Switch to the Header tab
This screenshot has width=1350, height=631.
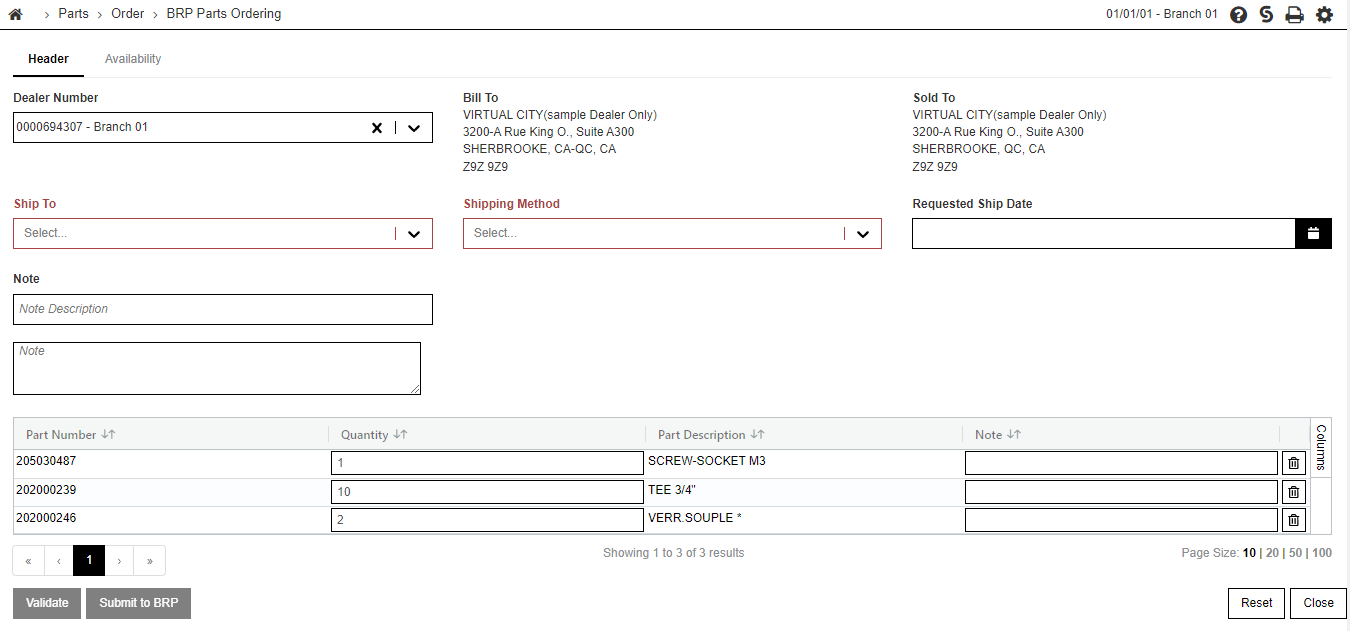[x=48, y=59]
